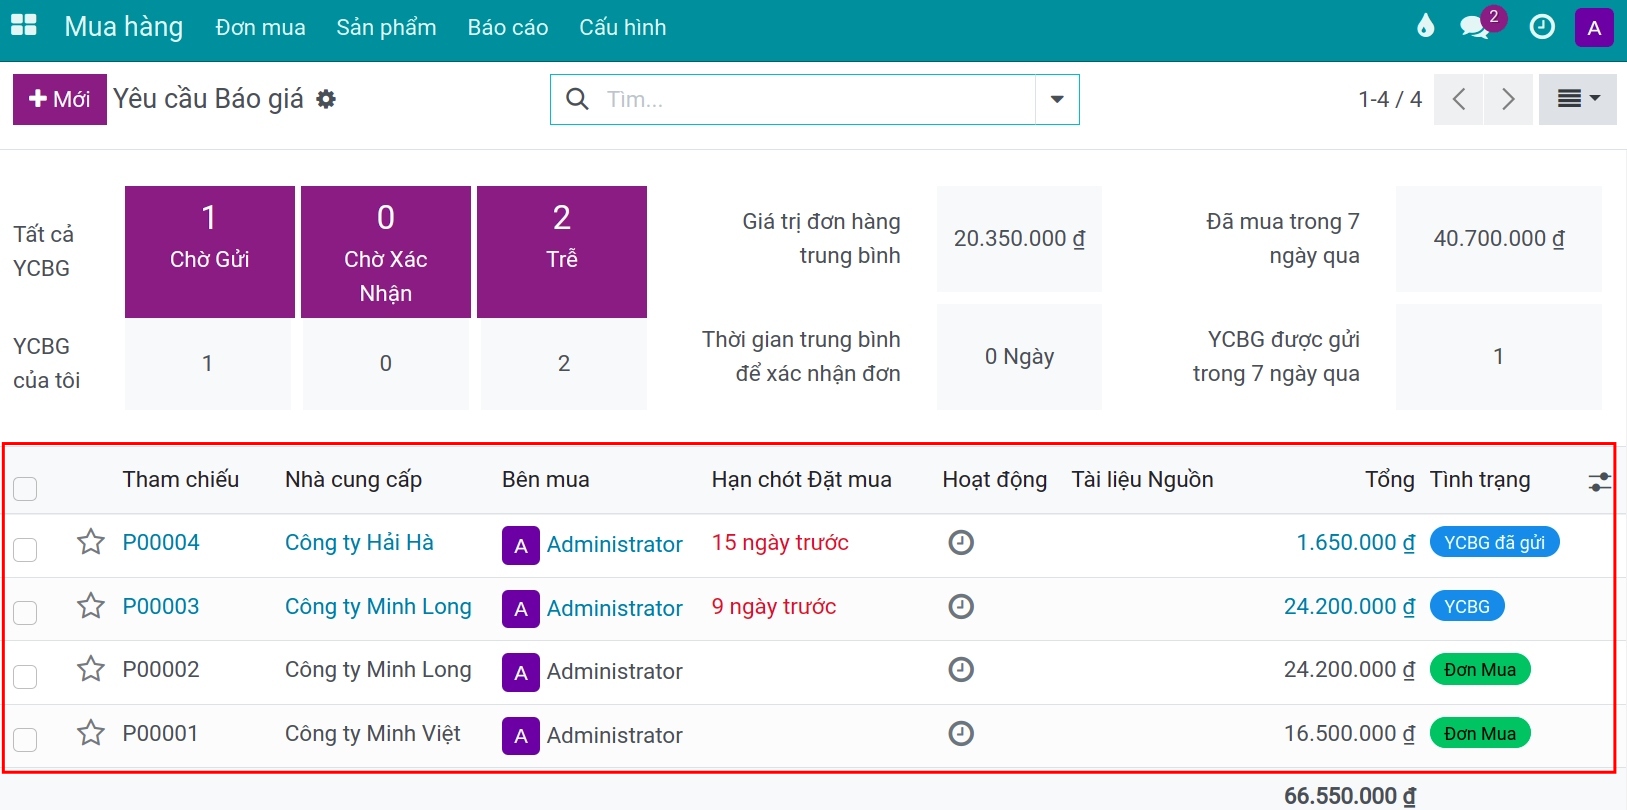Click Administrator avatar in P00003 row
Viewport: 1627px width, 810px height.
click(x=521, y=609)
